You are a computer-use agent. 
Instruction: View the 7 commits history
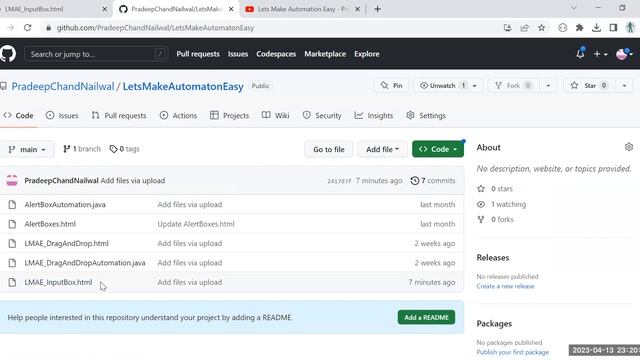coord(433,180)
